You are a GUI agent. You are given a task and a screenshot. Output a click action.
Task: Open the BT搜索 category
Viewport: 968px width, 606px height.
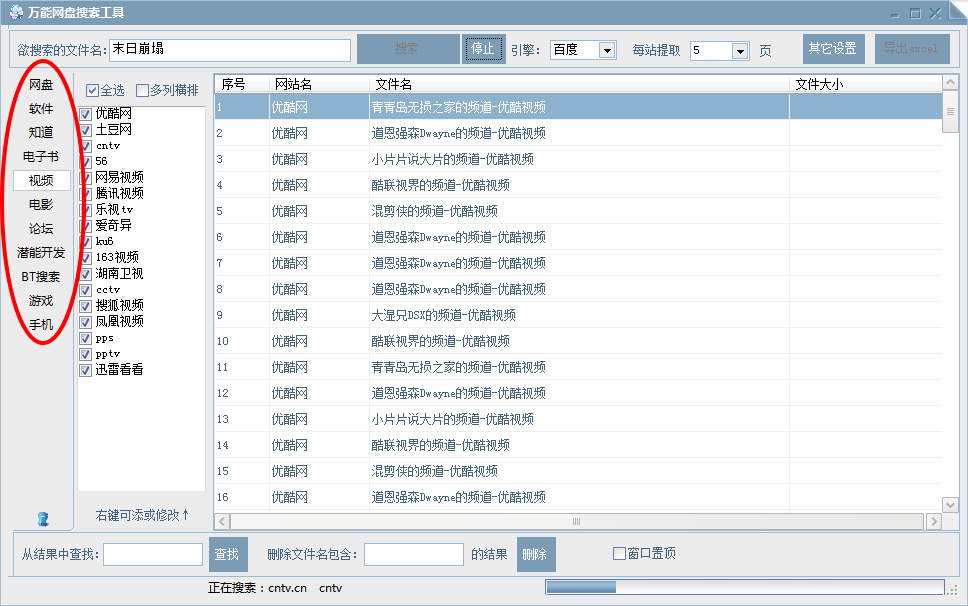click(41, 276)
